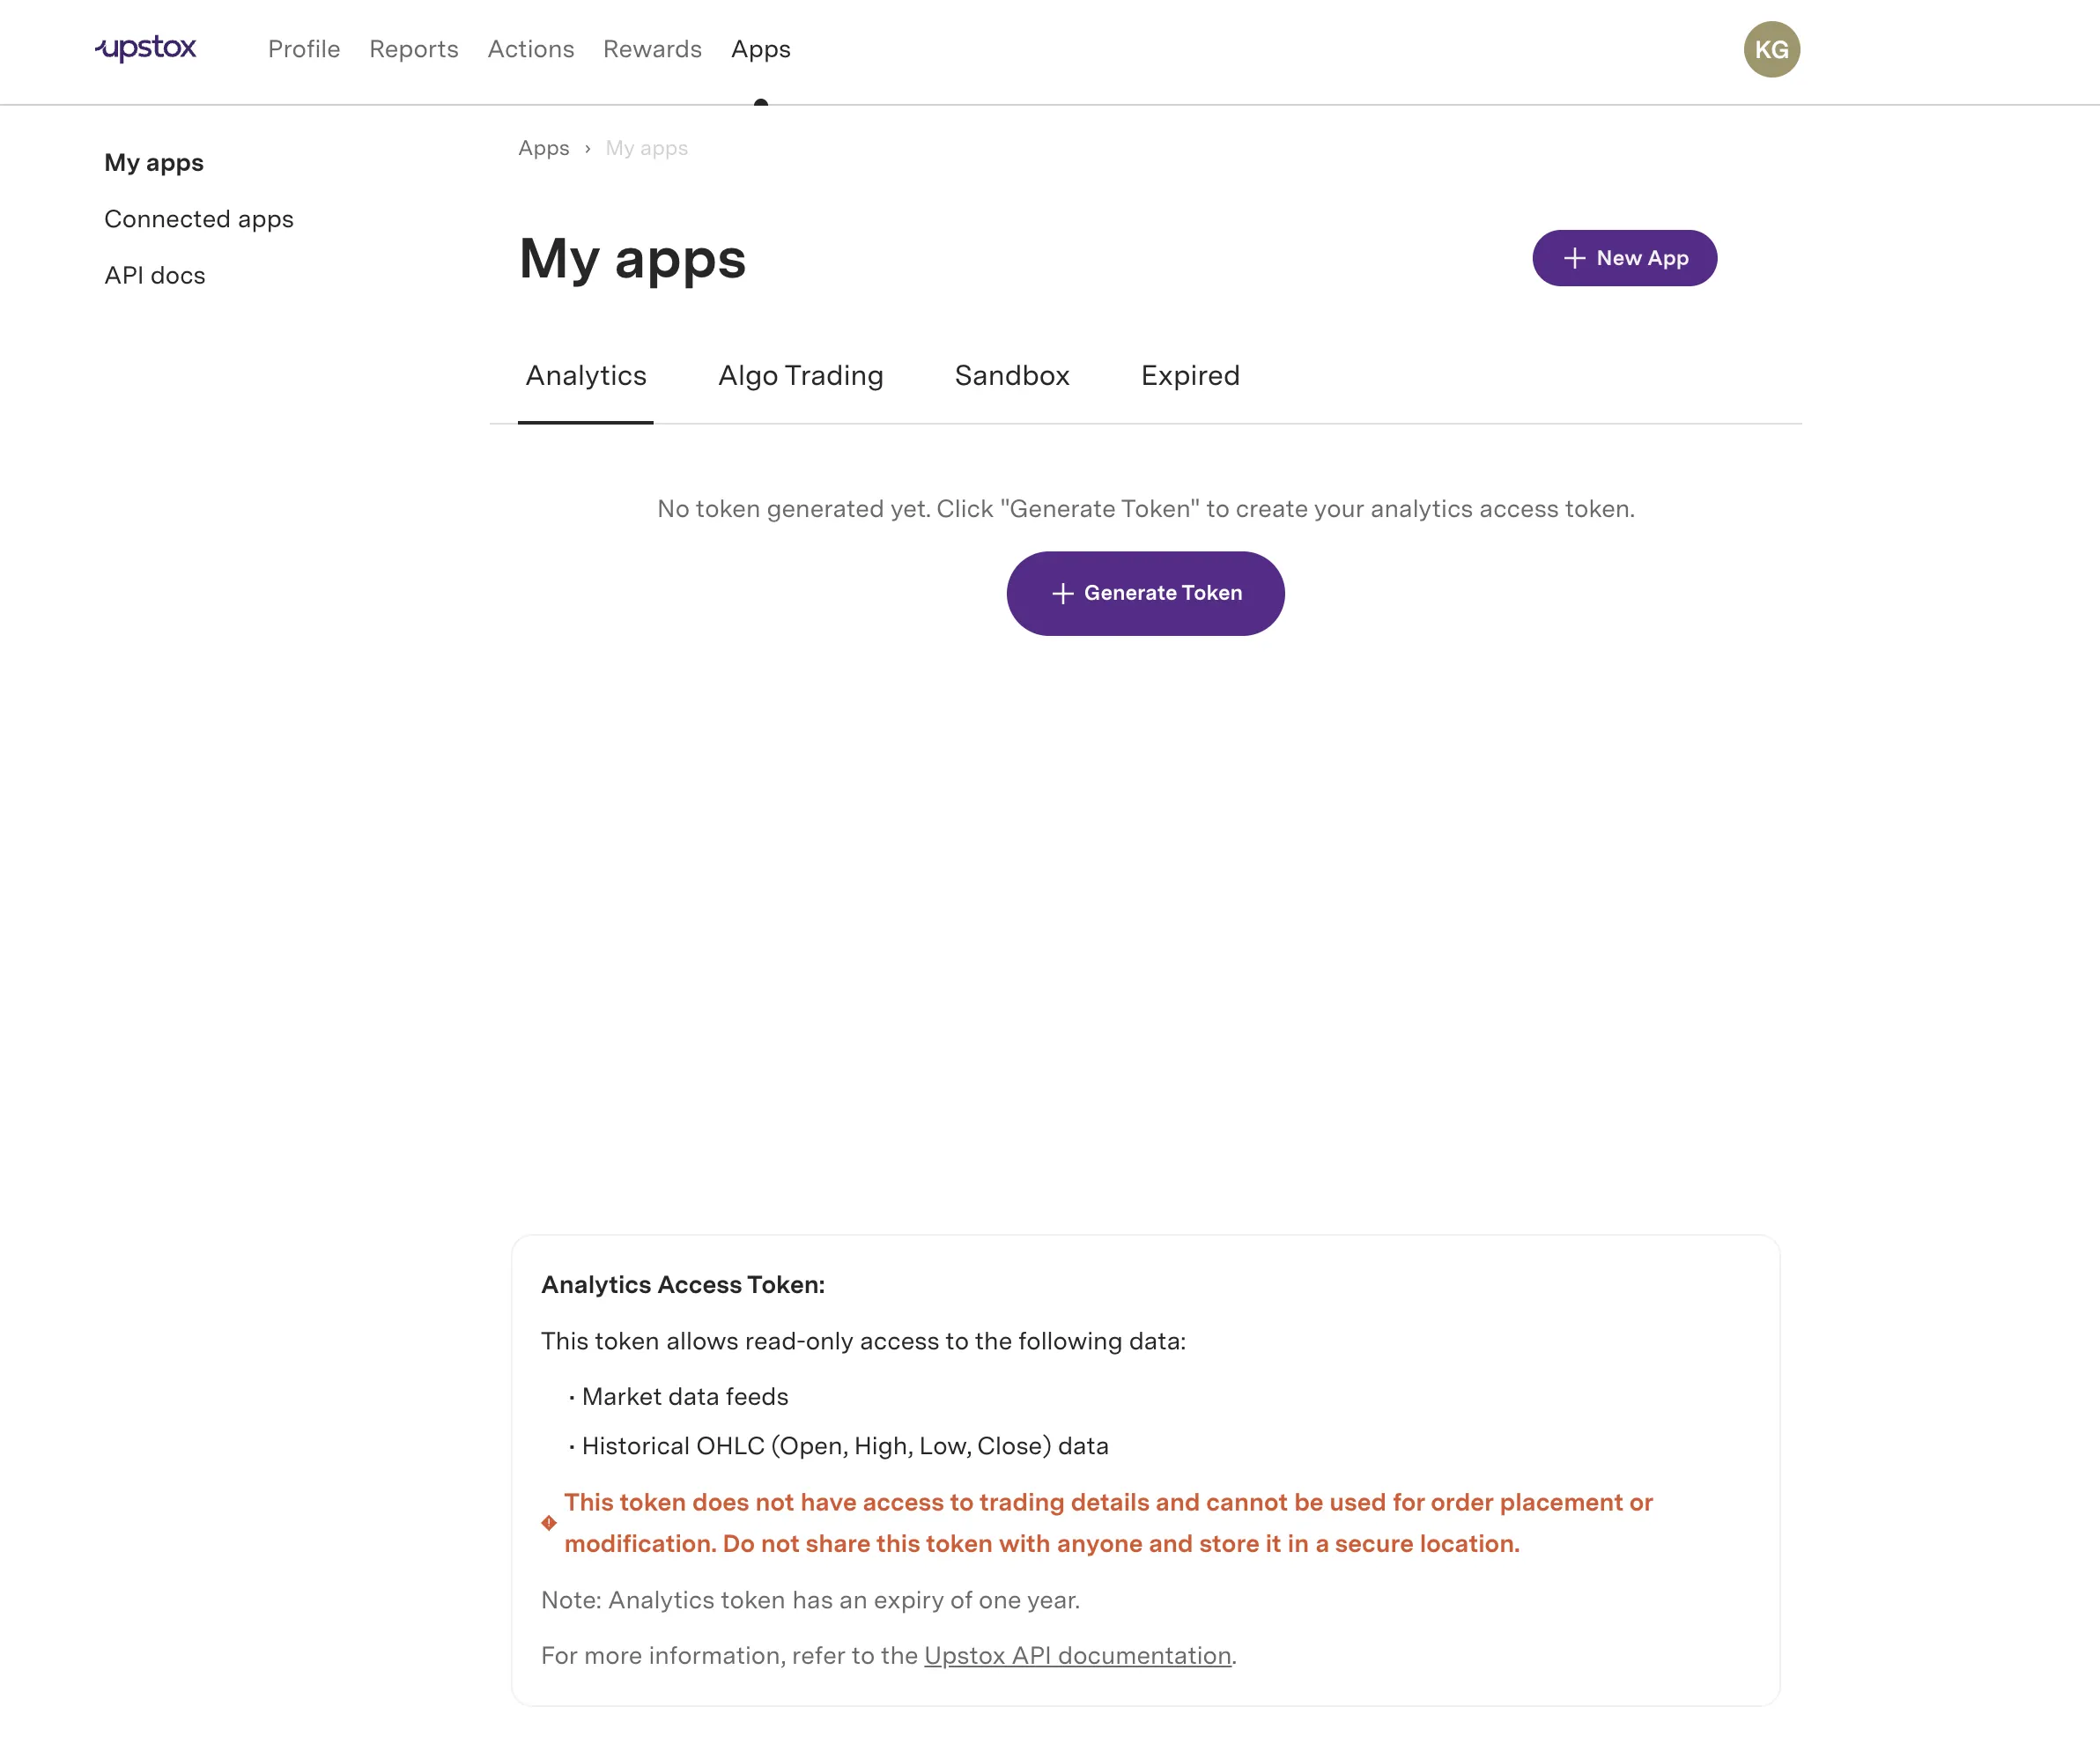
Task: Click the Upstox logo
Action: pyautogui.click(x=145, y=48)
